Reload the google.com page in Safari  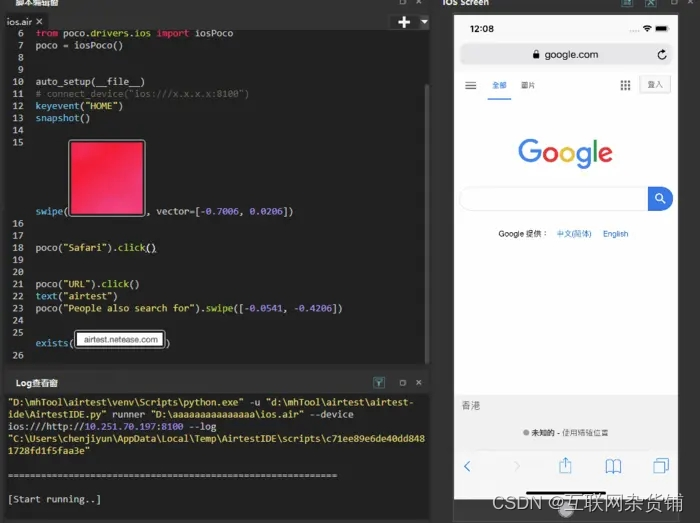coord(662,54)
